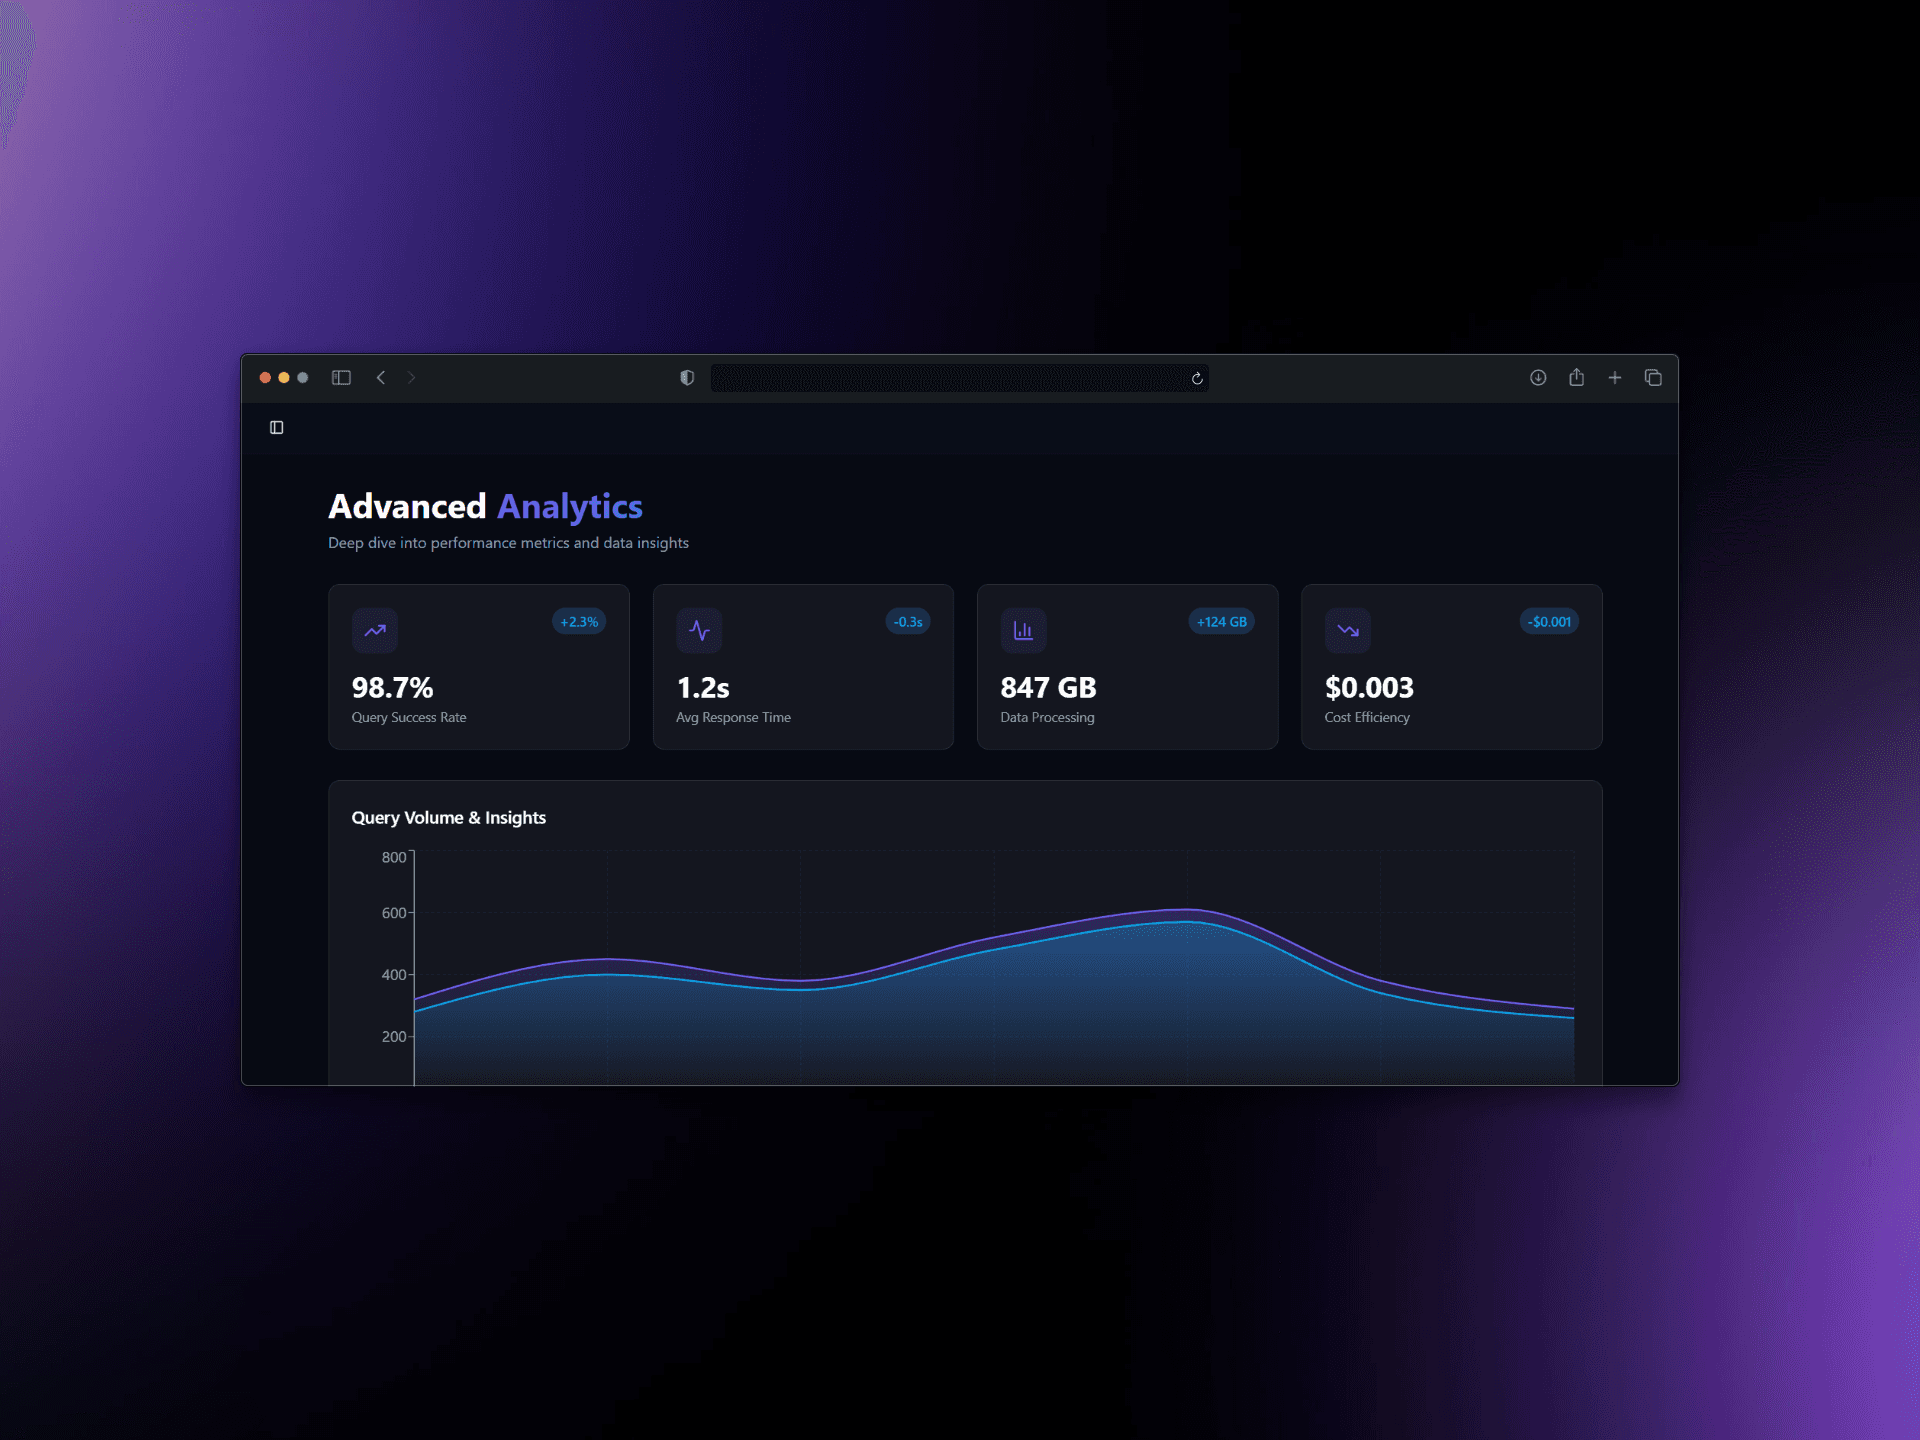Click the +124 GB badge
Viewport: 1920px width, 1440px height.
[1221, 621]
